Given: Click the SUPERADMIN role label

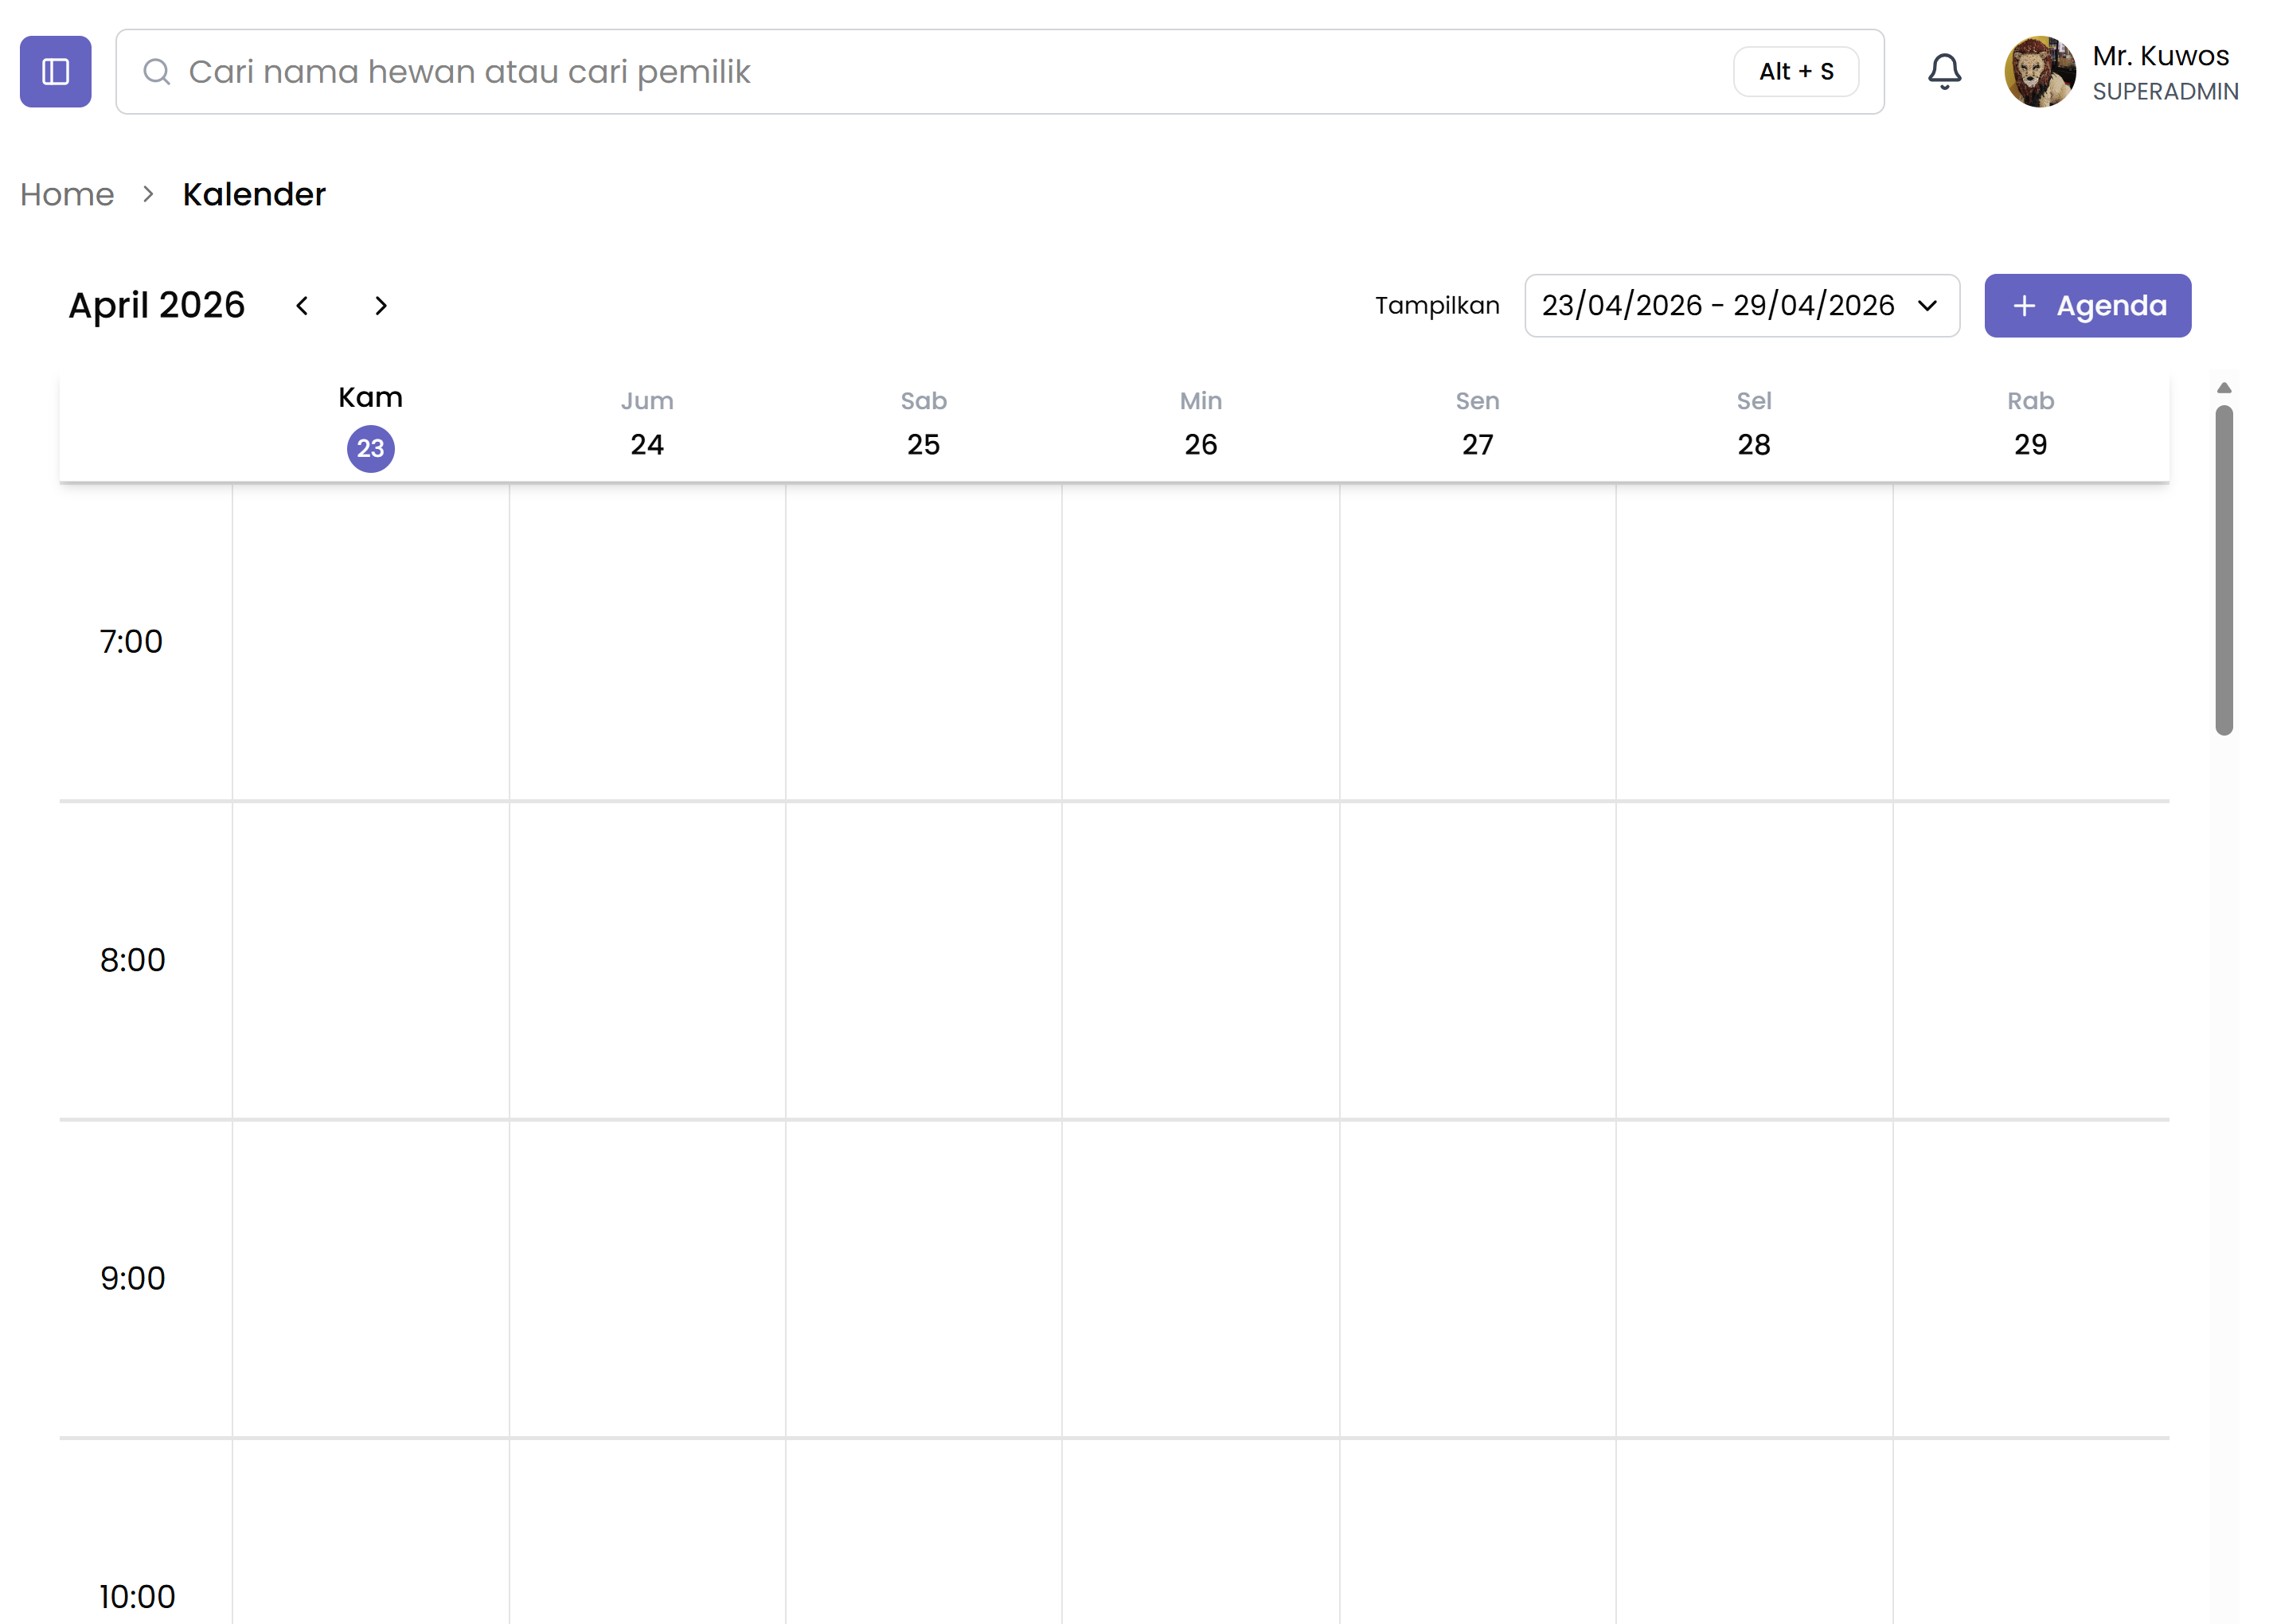Looking at the screenshot, I should click(2165, 91).
